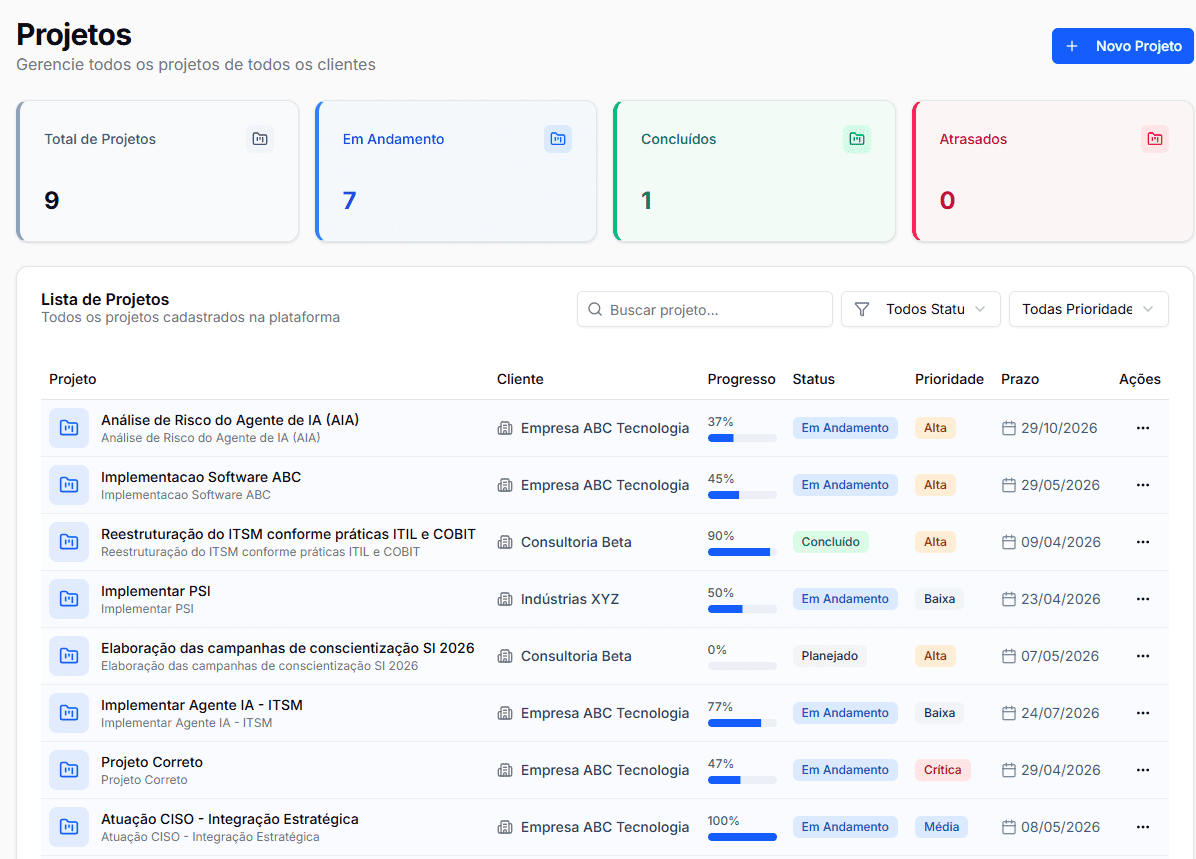This screenshot has height=859, width=1196.
Task: Click the calendar icon beside 29/10/2026
Action: (1008, 428)
